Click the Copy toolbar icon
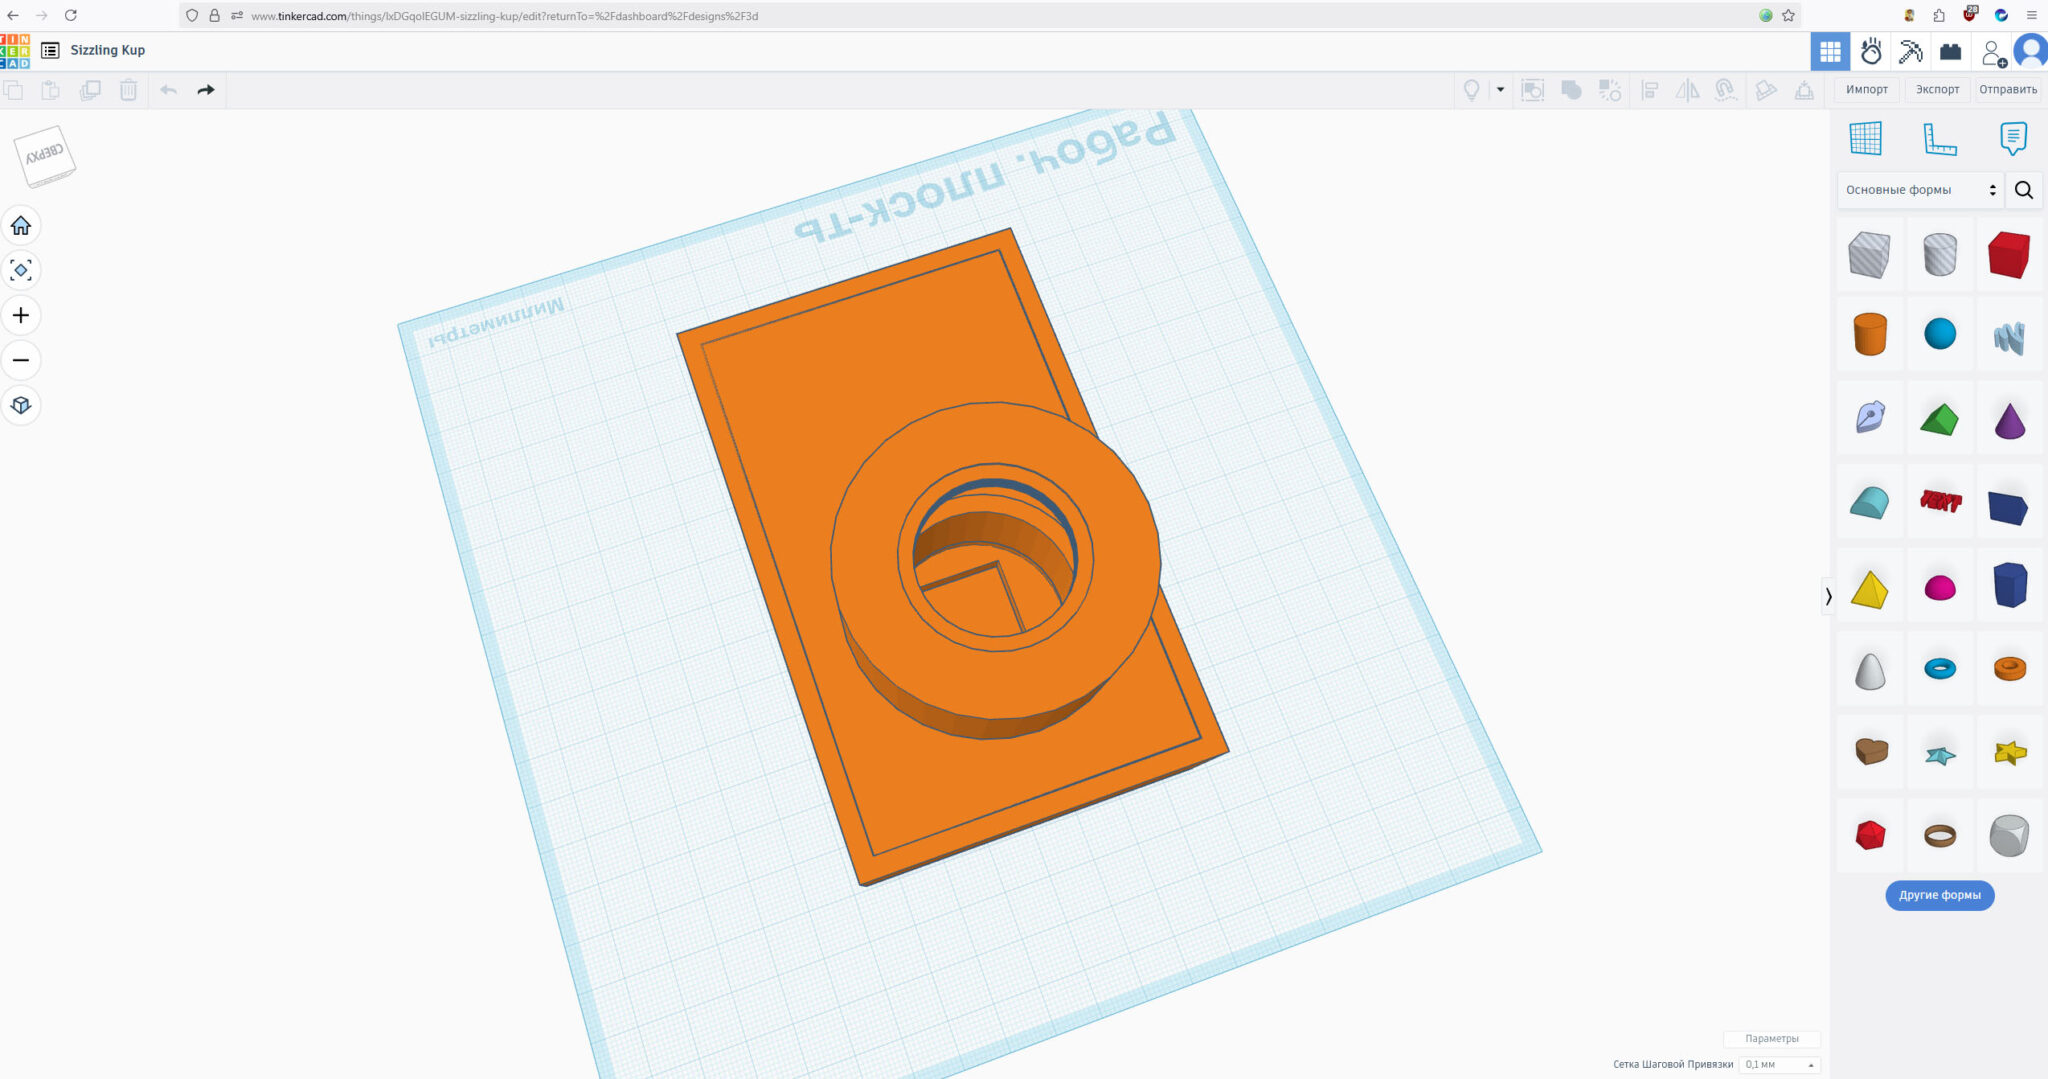 pos(13,90)
